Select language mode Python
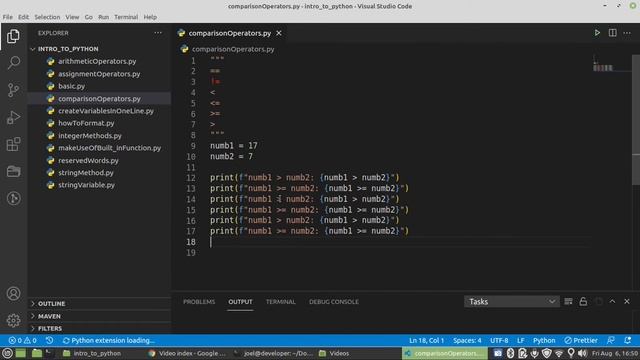Viewport: 640px width, 360px height. pos(544,340)
